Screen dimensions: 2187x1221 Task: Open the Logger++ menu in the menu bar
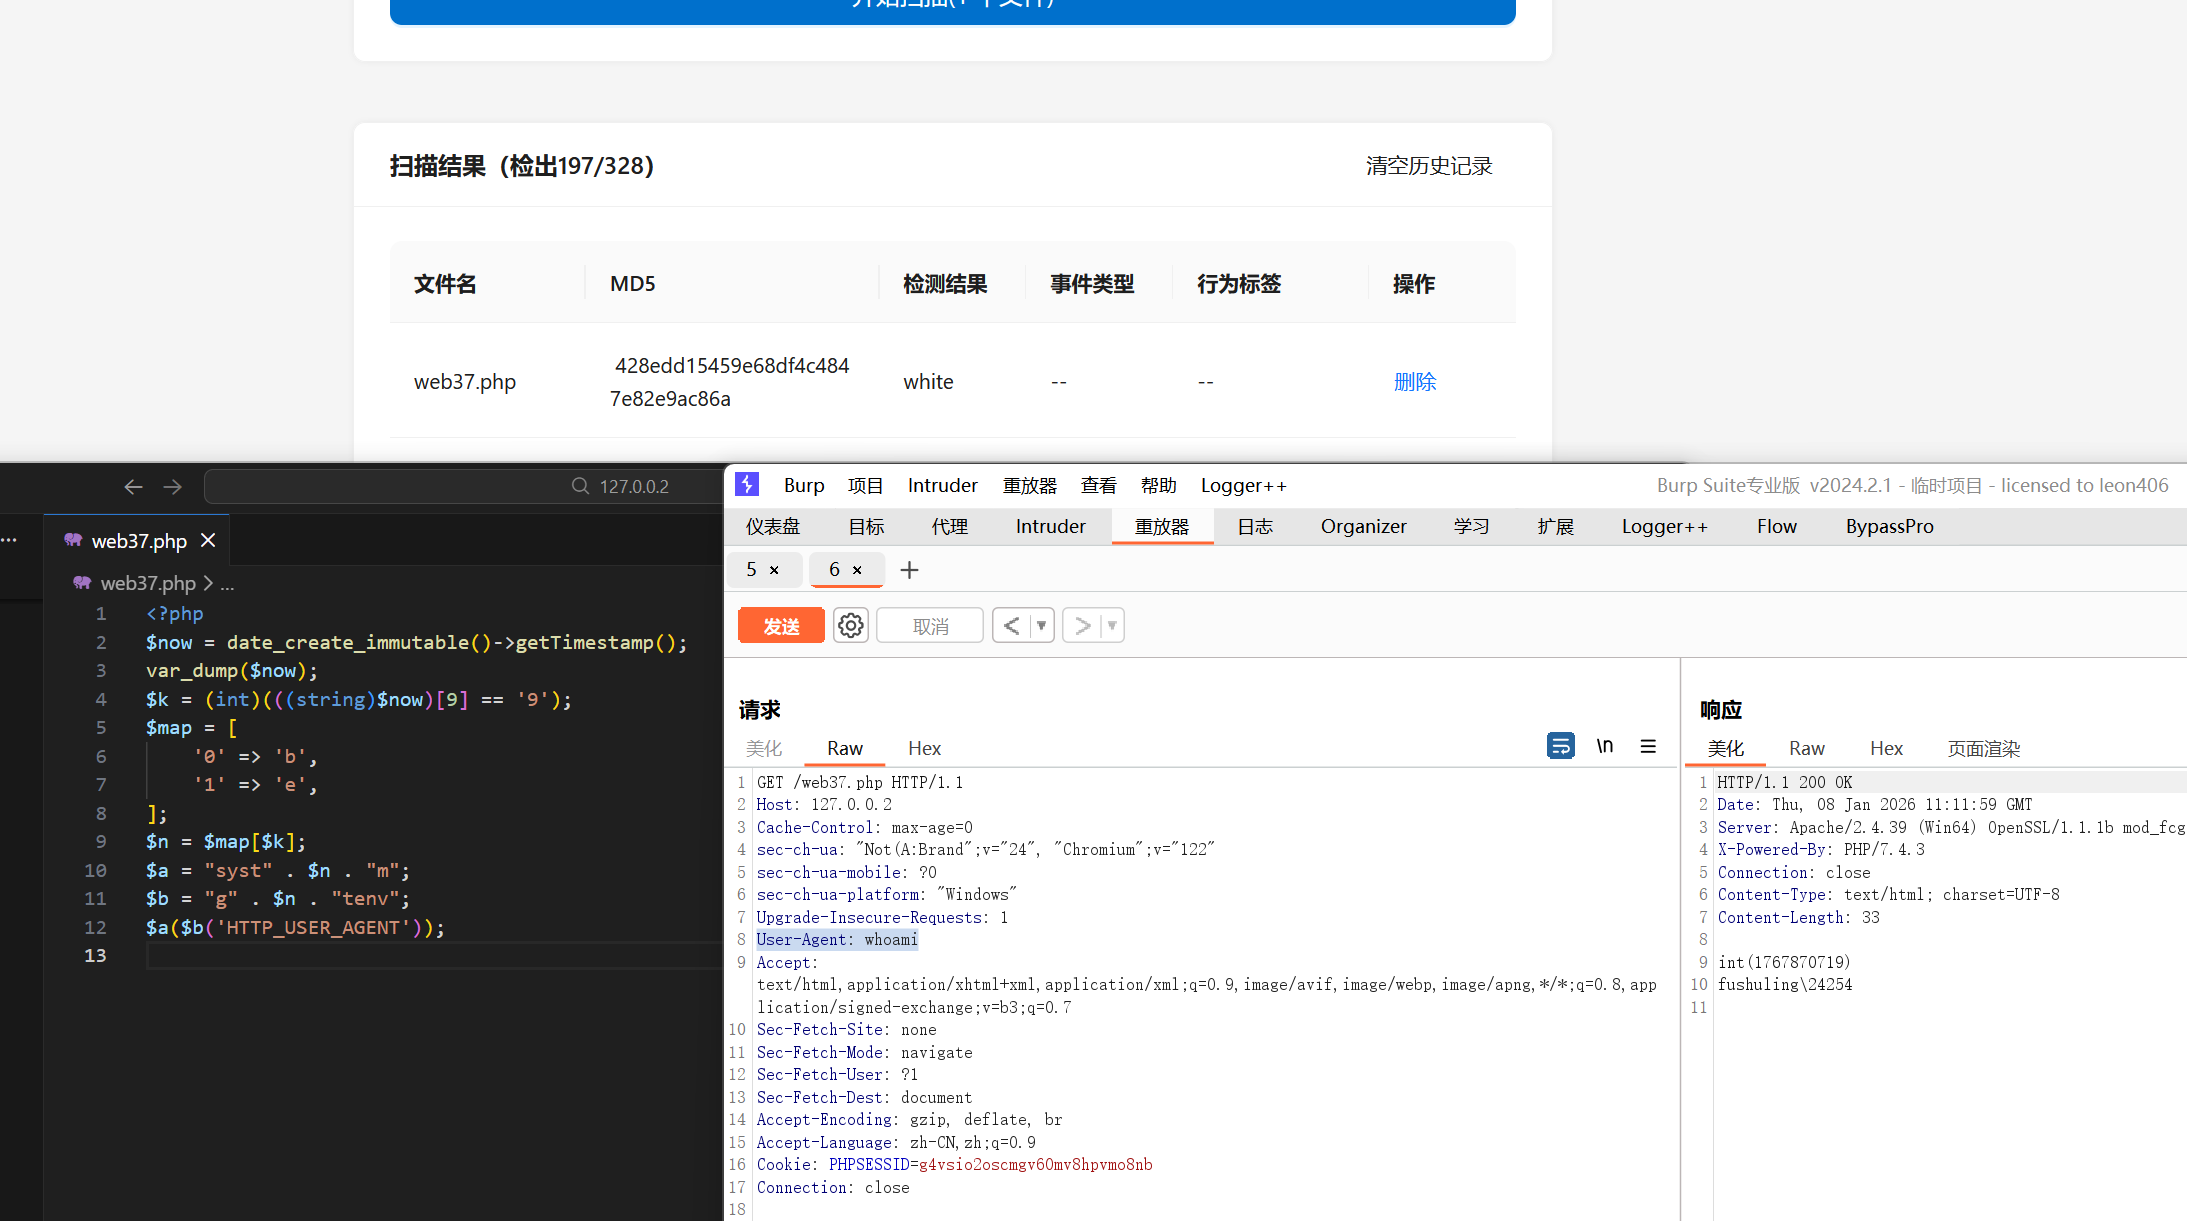click(x=1243, y=486)
